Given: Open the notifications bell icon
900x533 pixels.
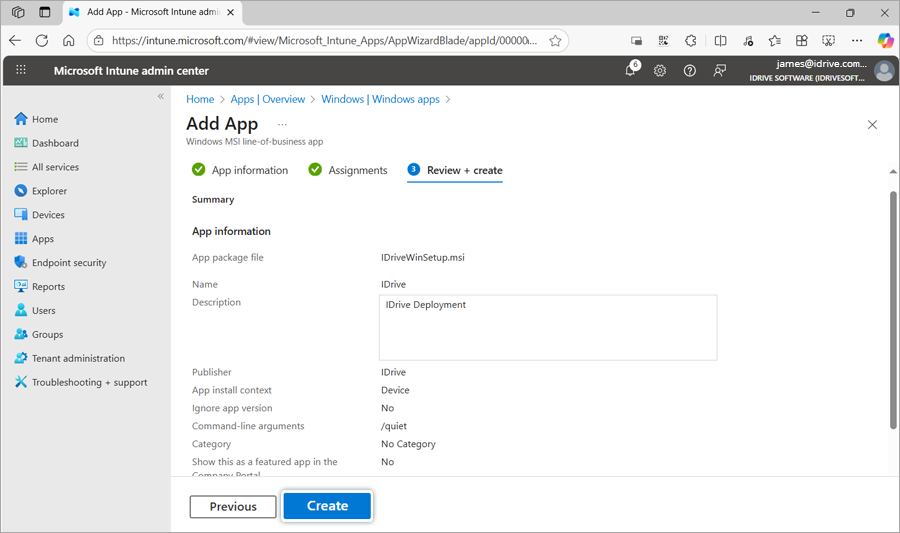Looking at the screenshot, I should point(630,71).
